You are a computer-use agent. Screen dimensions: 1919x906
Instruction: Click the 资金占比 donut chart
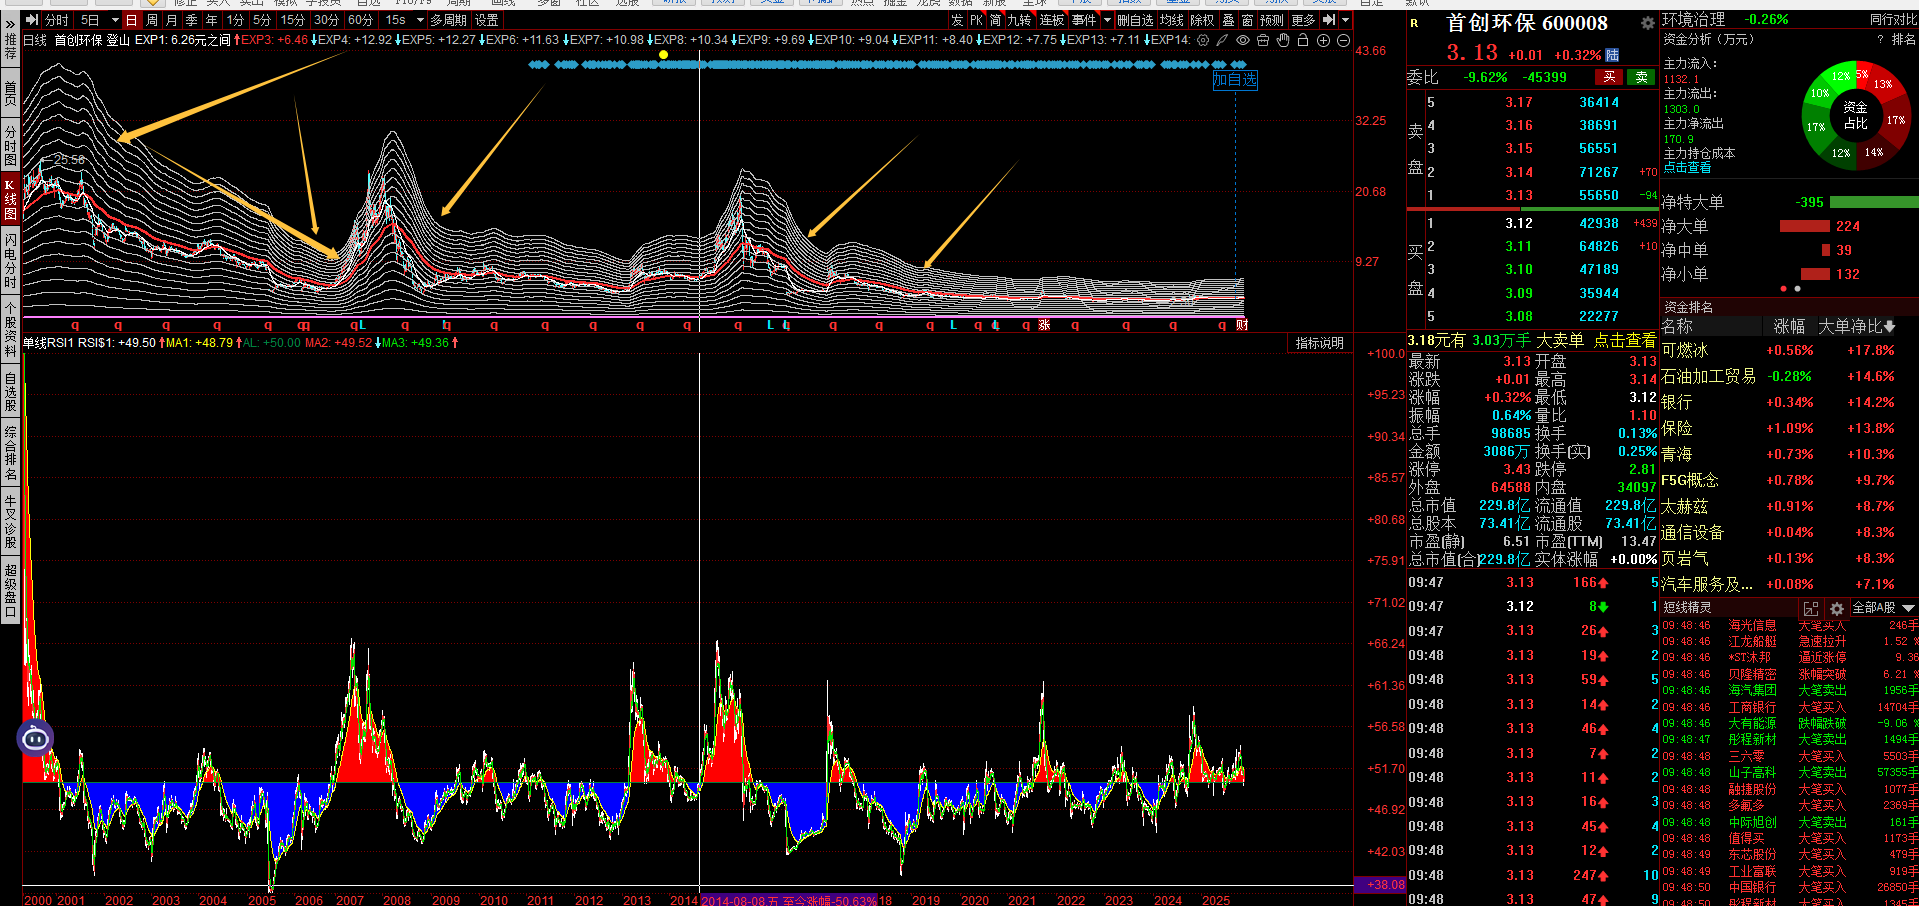1855,115
